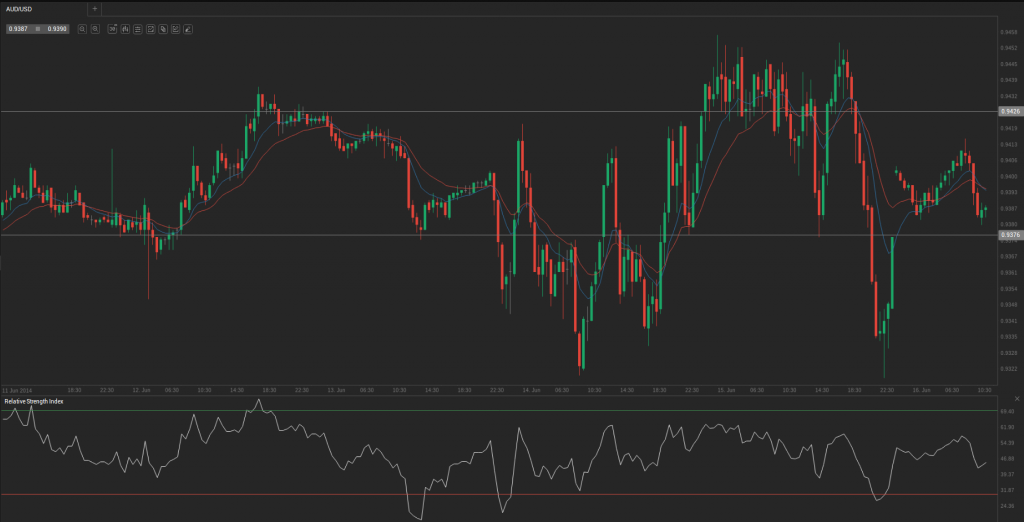Screen dimensions: 1024x522
Task: Click the fourth toolbar icon after zoom buttons
Action: point(150,29)
